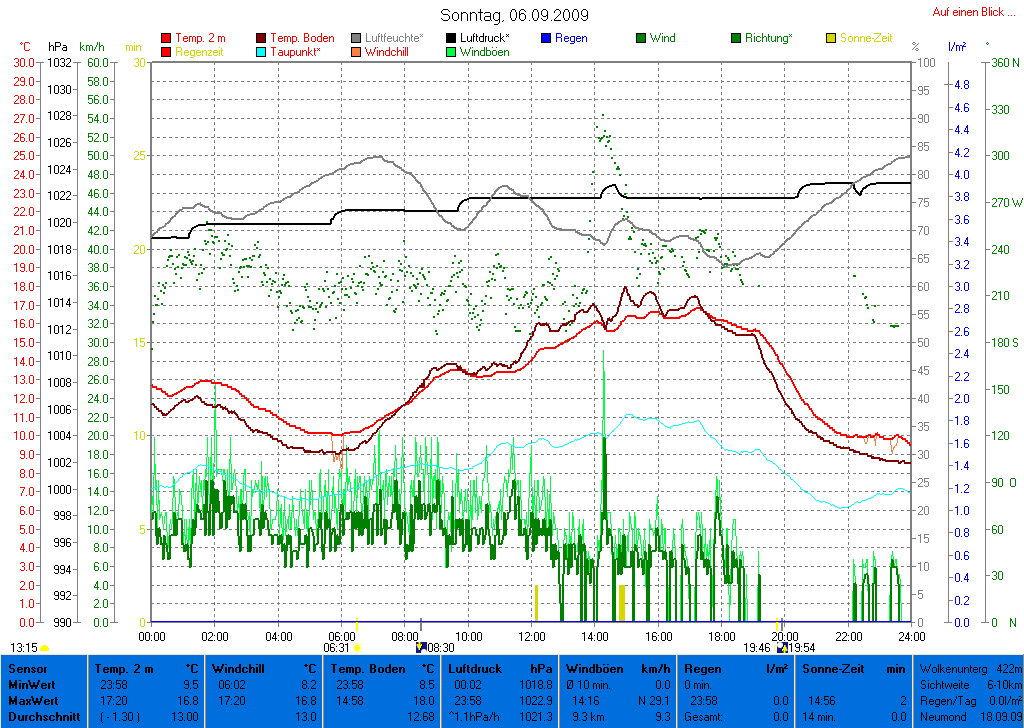Select the Luftdruck hPa table header
The width and height of the screenshot is (1024, 728).
(501, 668)
